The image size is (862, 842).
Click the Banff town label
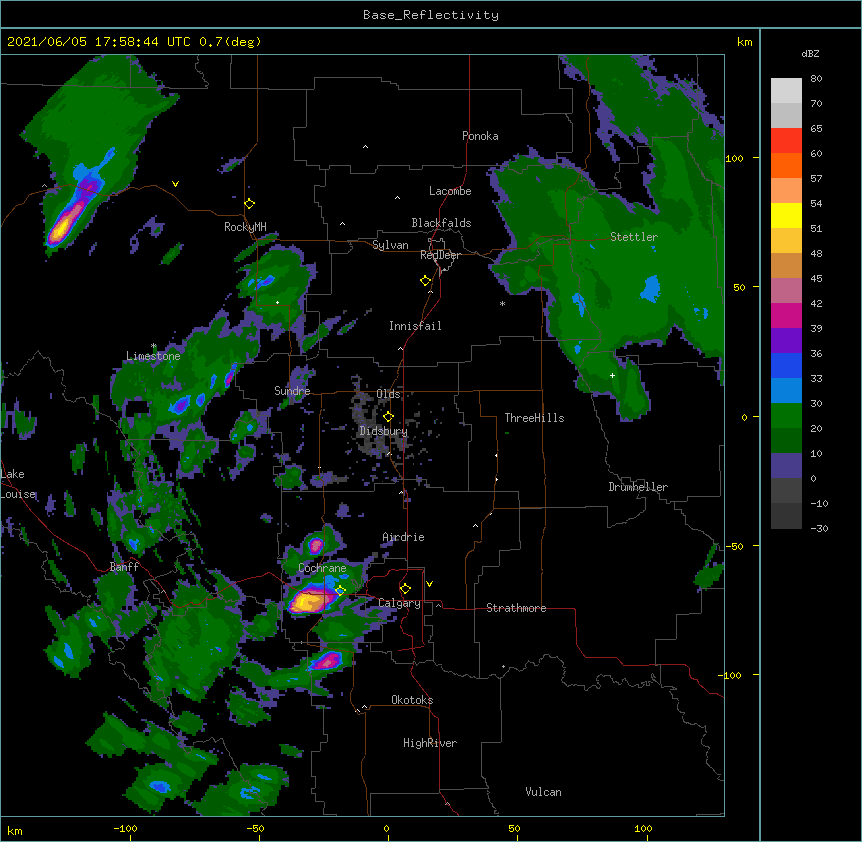pyautogui.click(x=124, y=567)
